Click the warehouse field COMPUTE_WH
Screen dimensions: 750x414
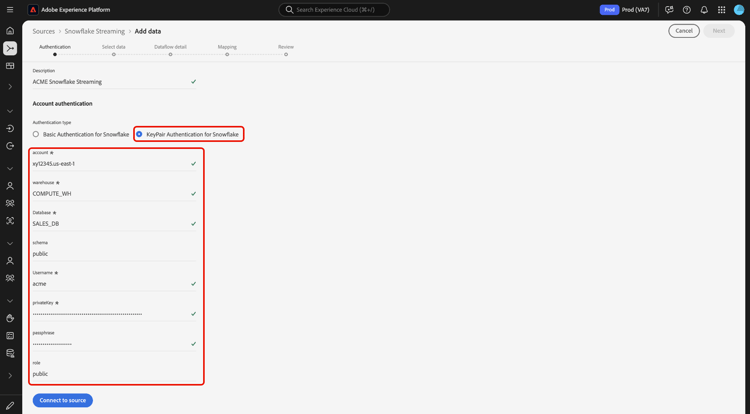(x=114, y=194)
